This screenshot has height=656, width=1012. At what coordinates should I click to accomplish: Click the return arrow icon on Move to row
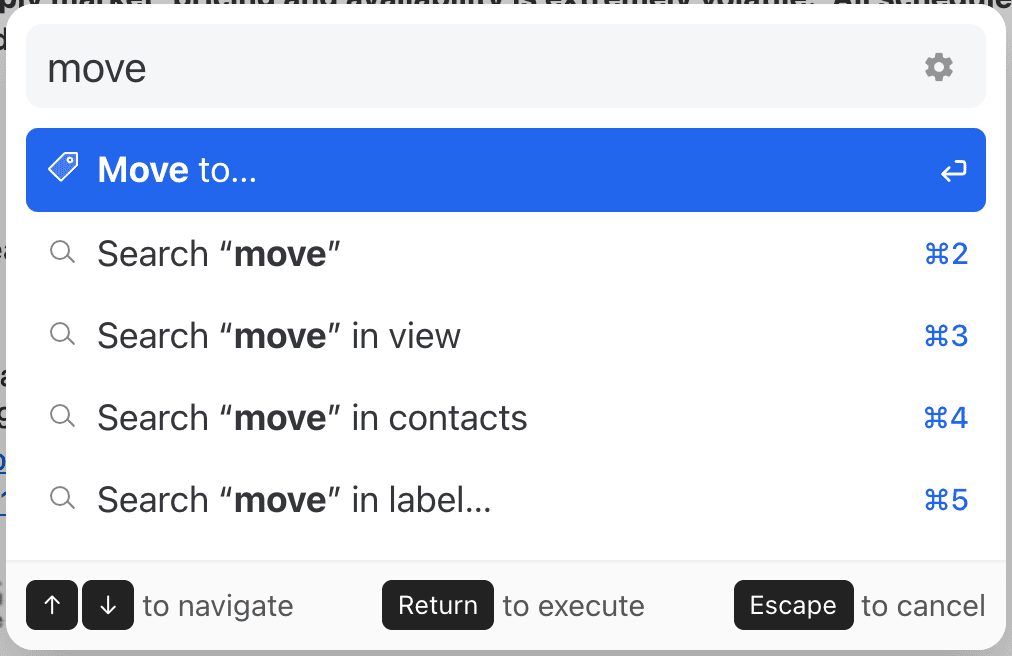click(x=953, y=170)
